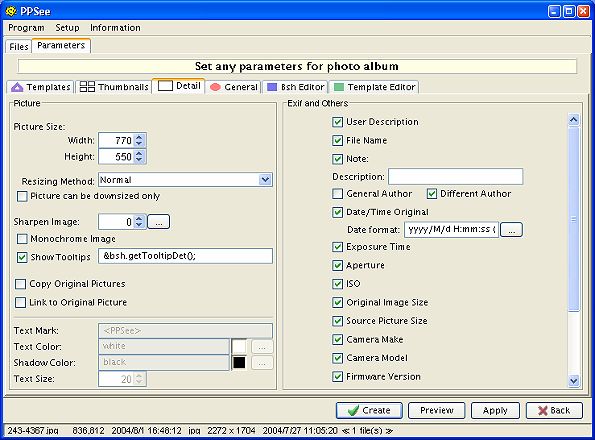Click the PPSee application icon in title bar
This screenshot has width=595, height=440.
click(11, 11)
